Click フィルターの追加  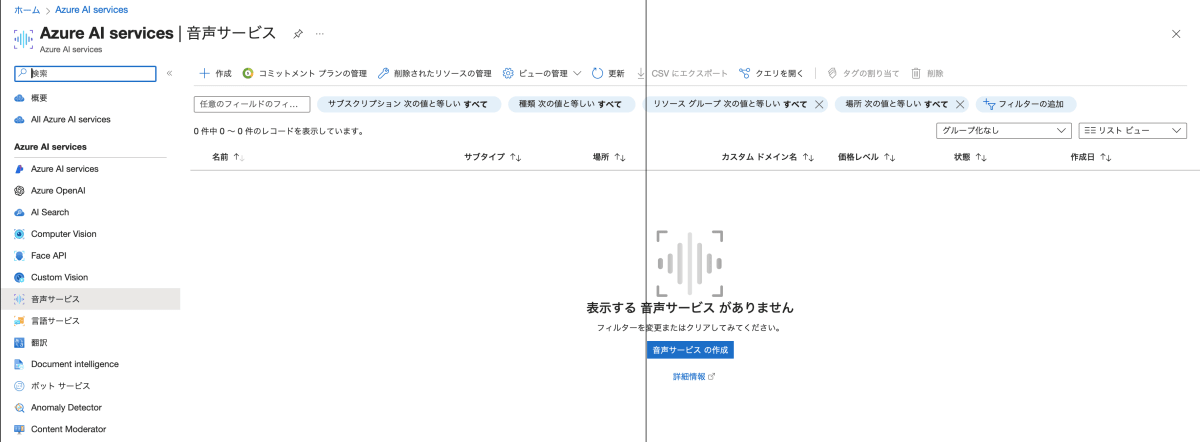[1026, 104]
